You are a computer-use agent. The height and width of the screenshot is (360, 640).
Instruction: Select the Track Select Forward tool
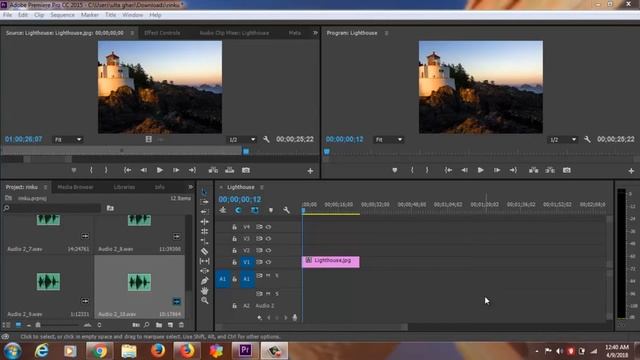pyautogui.click(x=204, y=202)
